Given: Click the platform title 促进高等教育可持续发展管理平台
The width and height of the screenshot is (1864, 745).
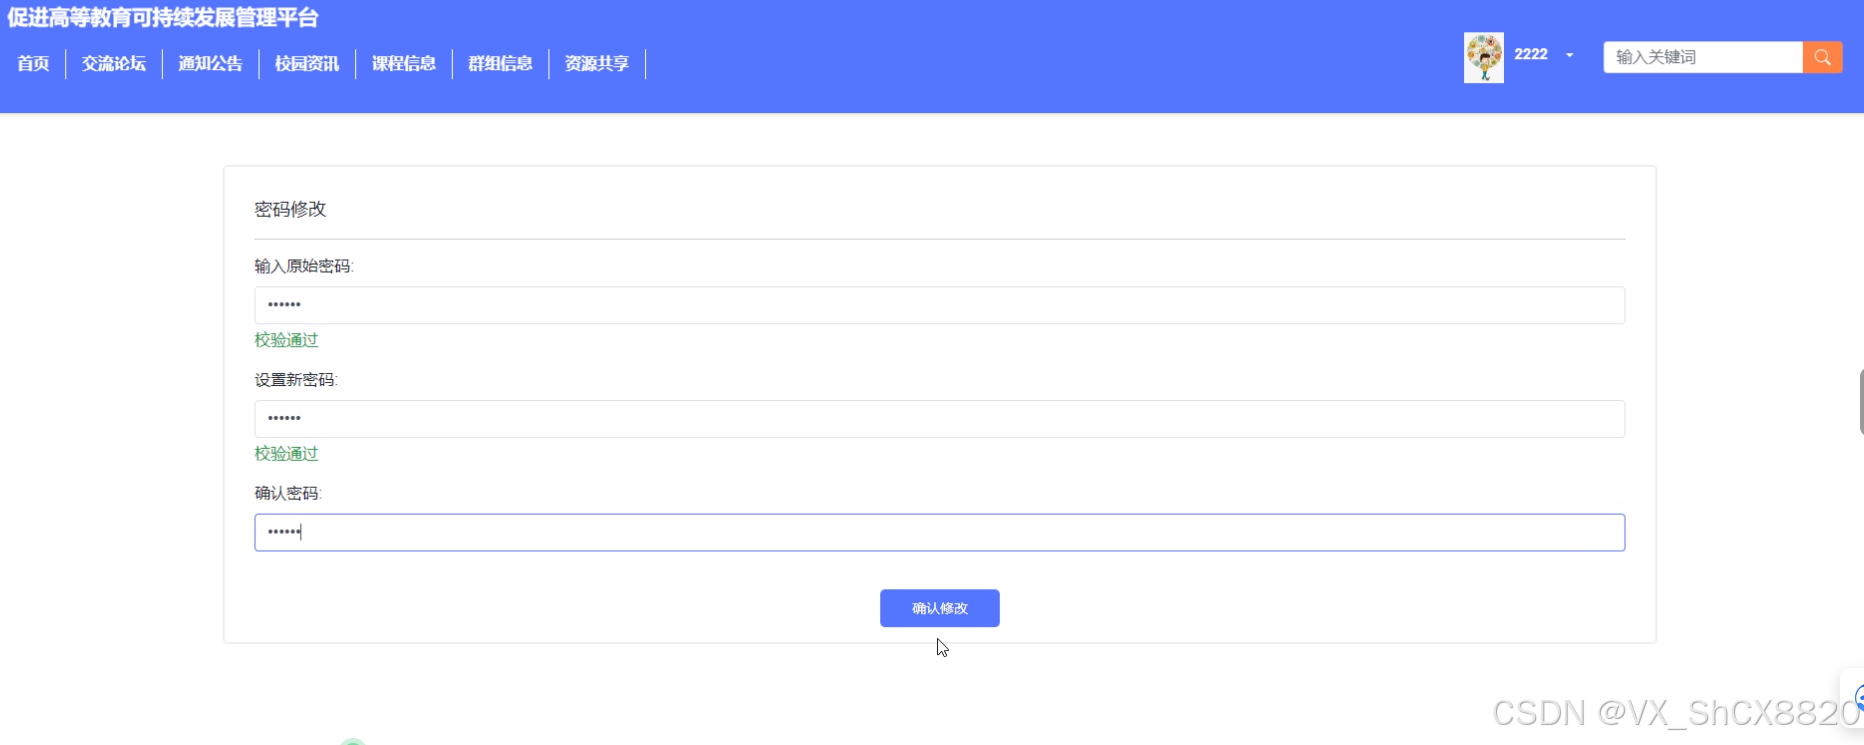Looking at the screenshot, I should click(163, 18).
